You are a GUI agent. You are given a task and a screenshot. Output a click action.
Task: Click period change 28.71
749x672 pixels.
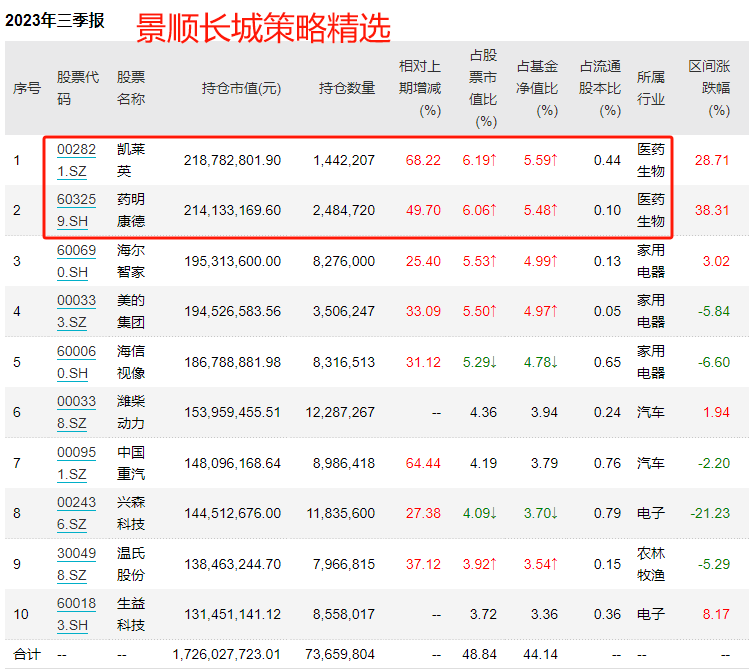[x=712, y=160]
